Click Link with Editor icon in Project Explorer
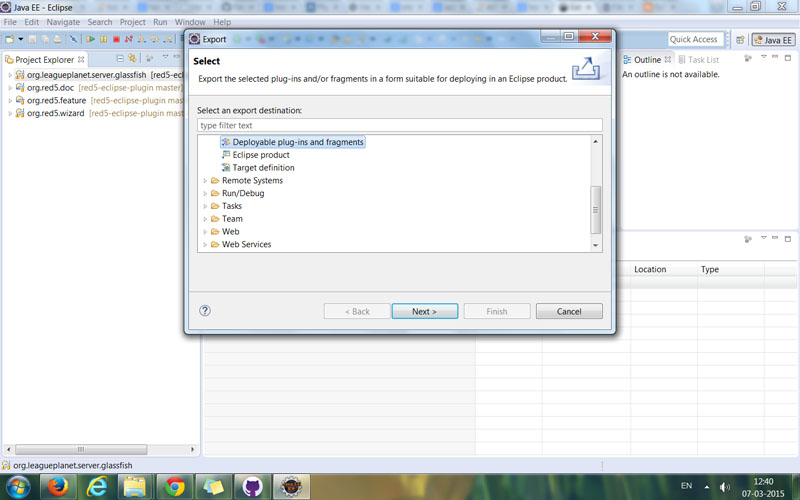This screenshot has height=500, width=800. click(x=133, y=60)
